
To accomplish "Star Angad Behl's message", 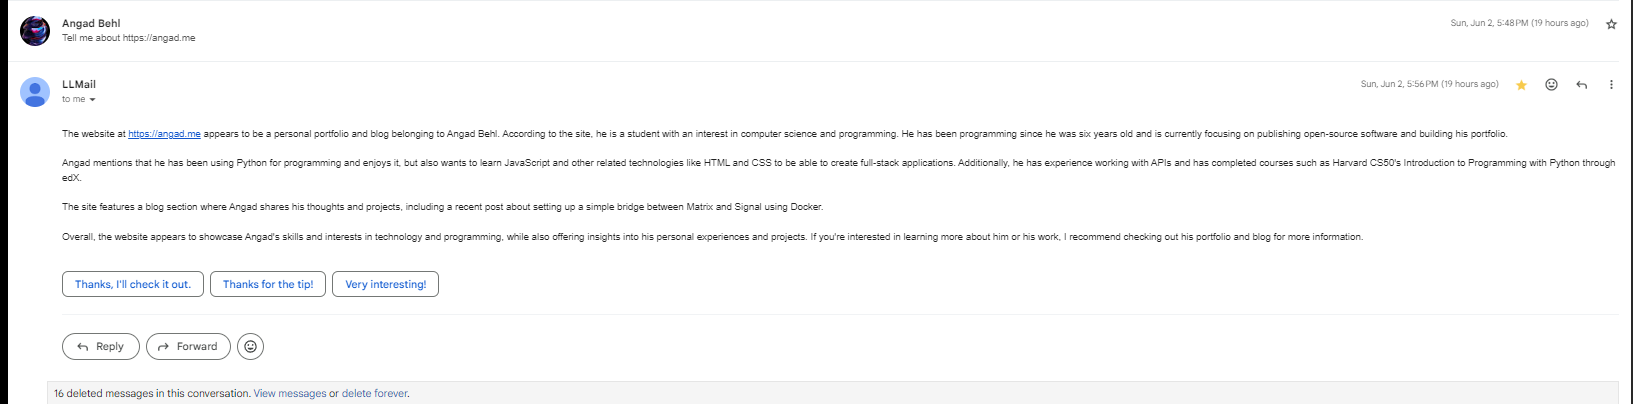I will pyautogui.click(x=1611, y=24).
